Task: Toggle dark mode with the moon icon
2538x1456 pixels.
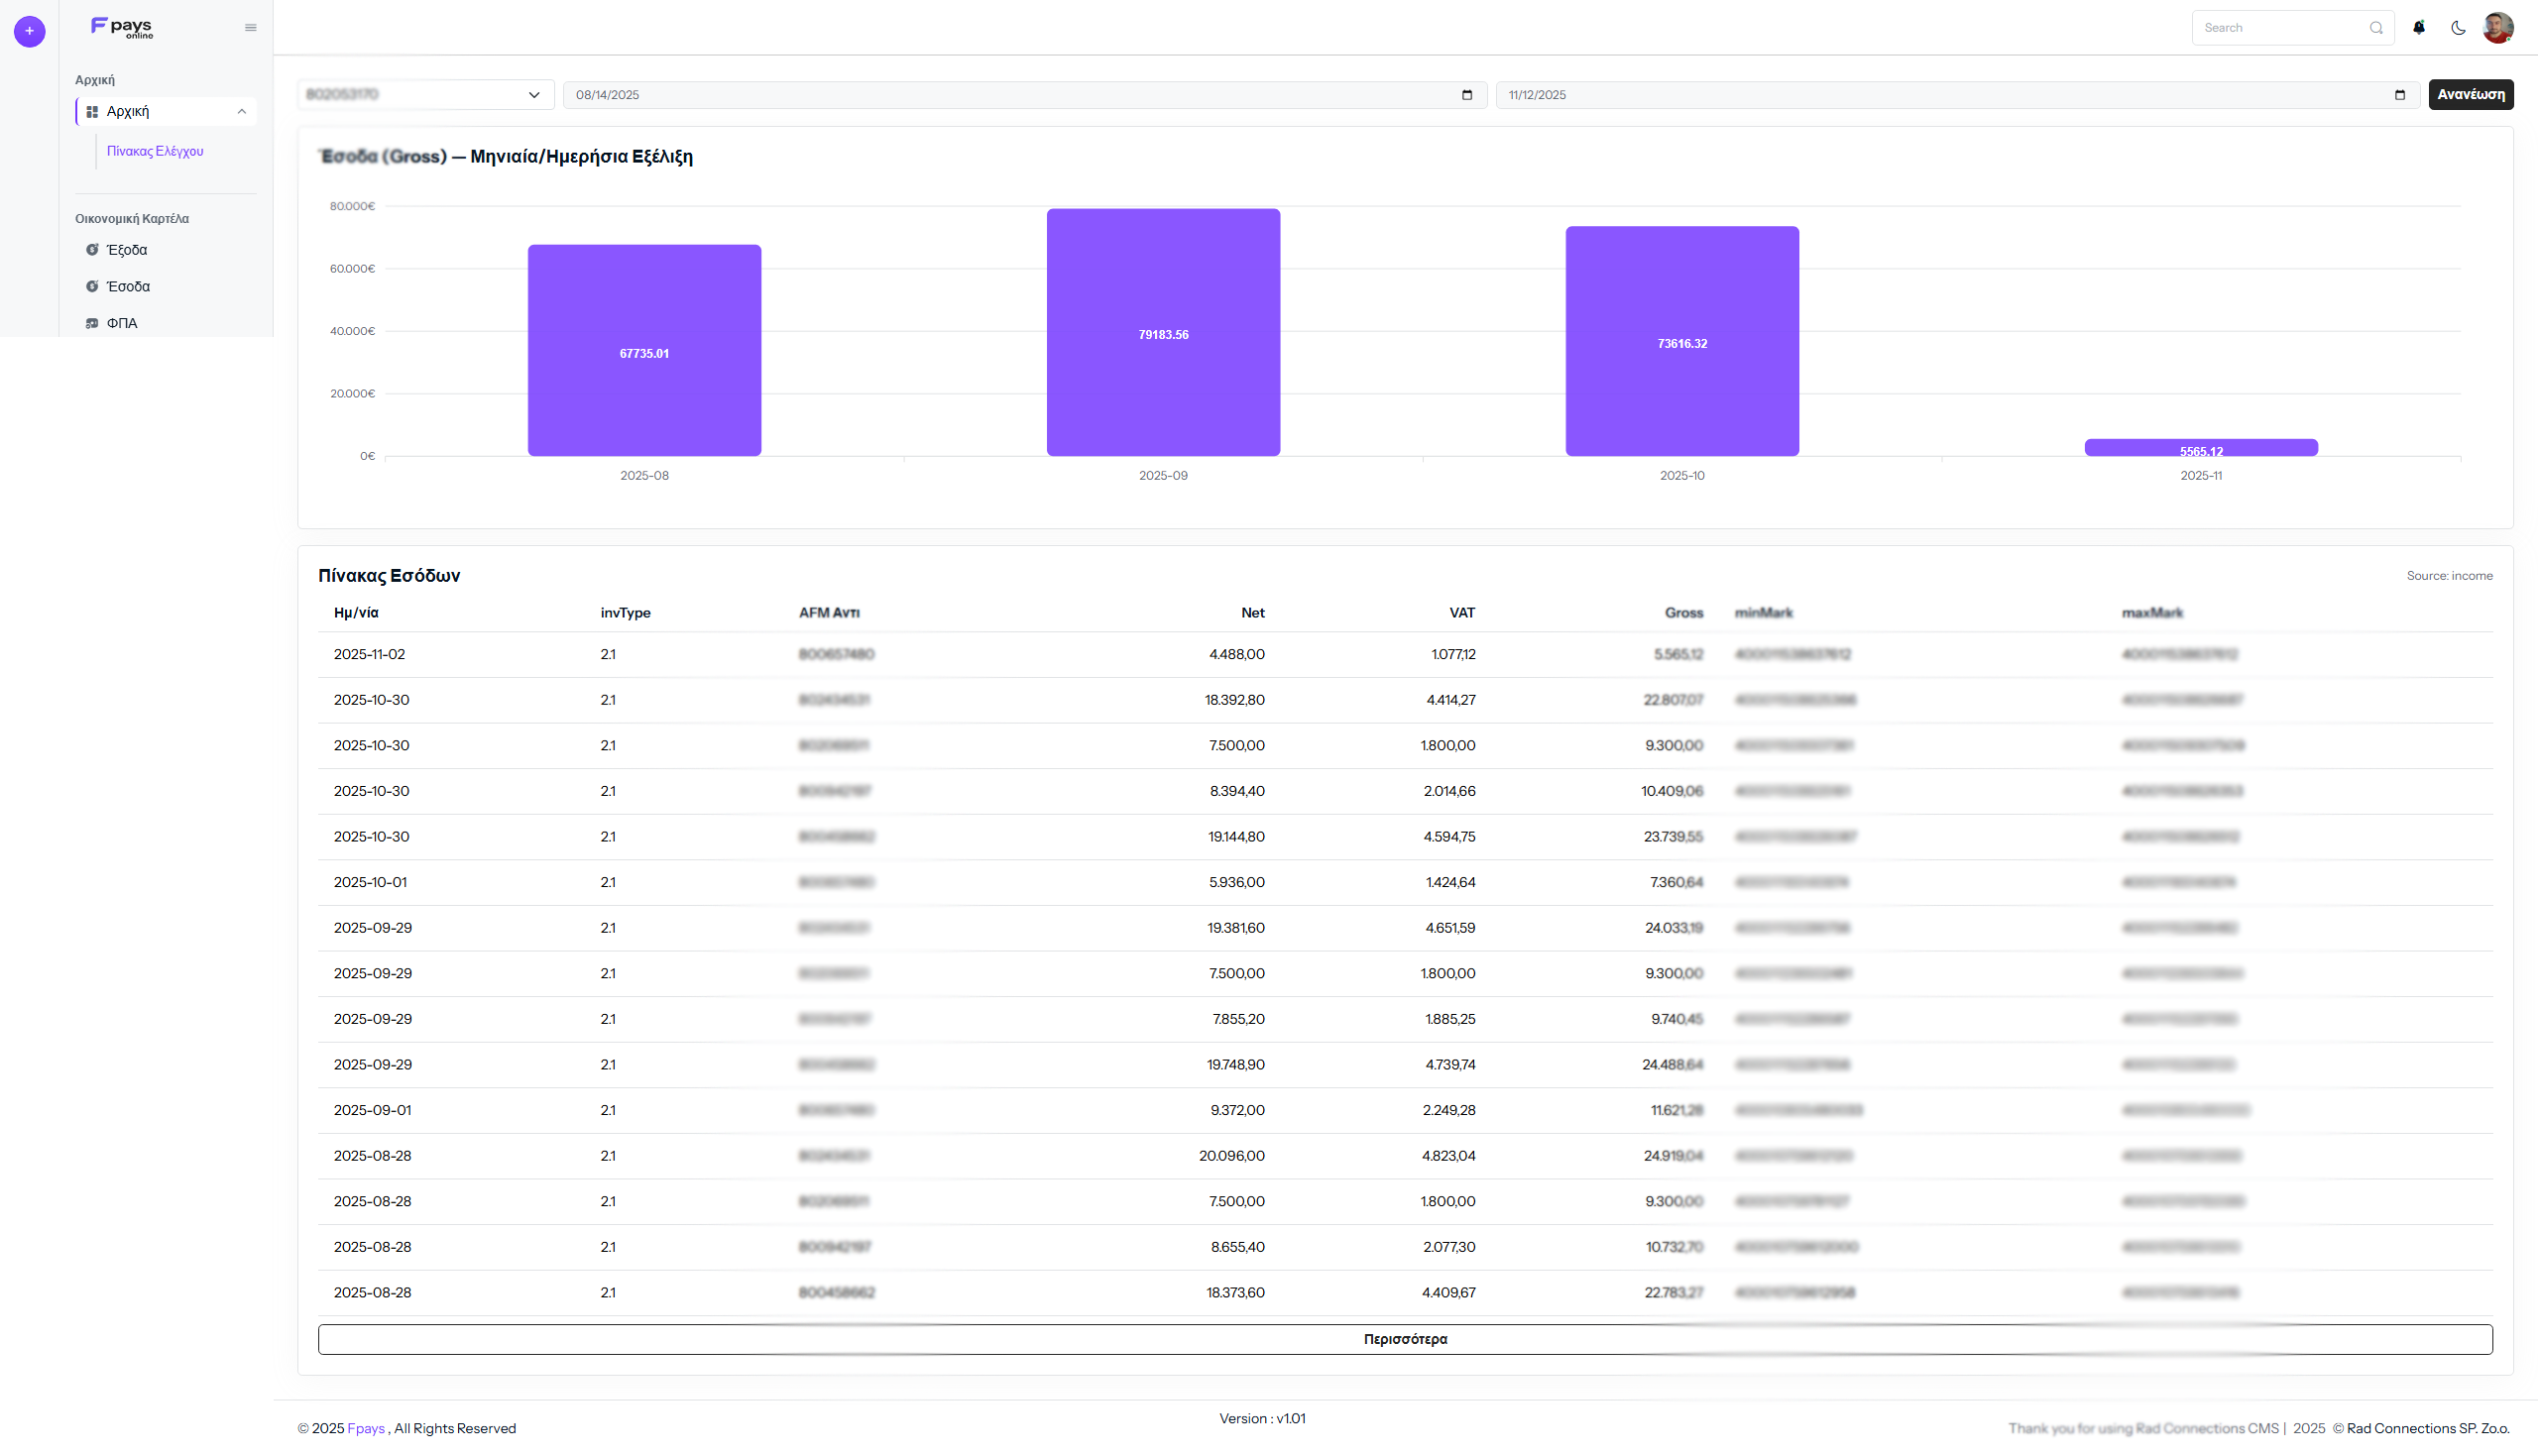Action: coord(2458,28)
